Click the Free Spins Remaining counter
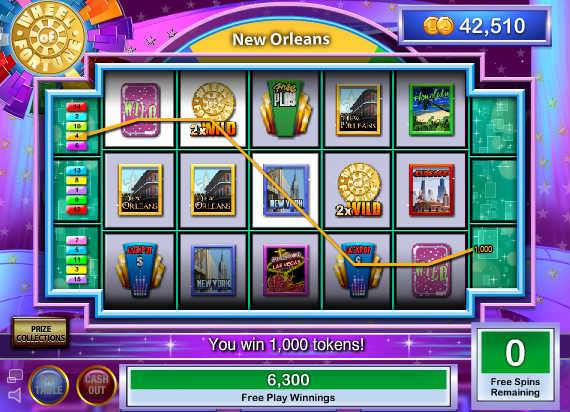Screen dimensions: 570x412 point(515,365)
